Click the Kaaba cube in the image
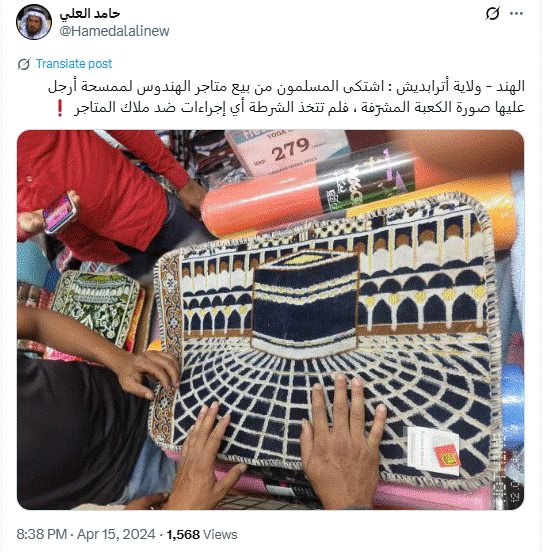Viewport: 543px width, 552px height. 305,303
